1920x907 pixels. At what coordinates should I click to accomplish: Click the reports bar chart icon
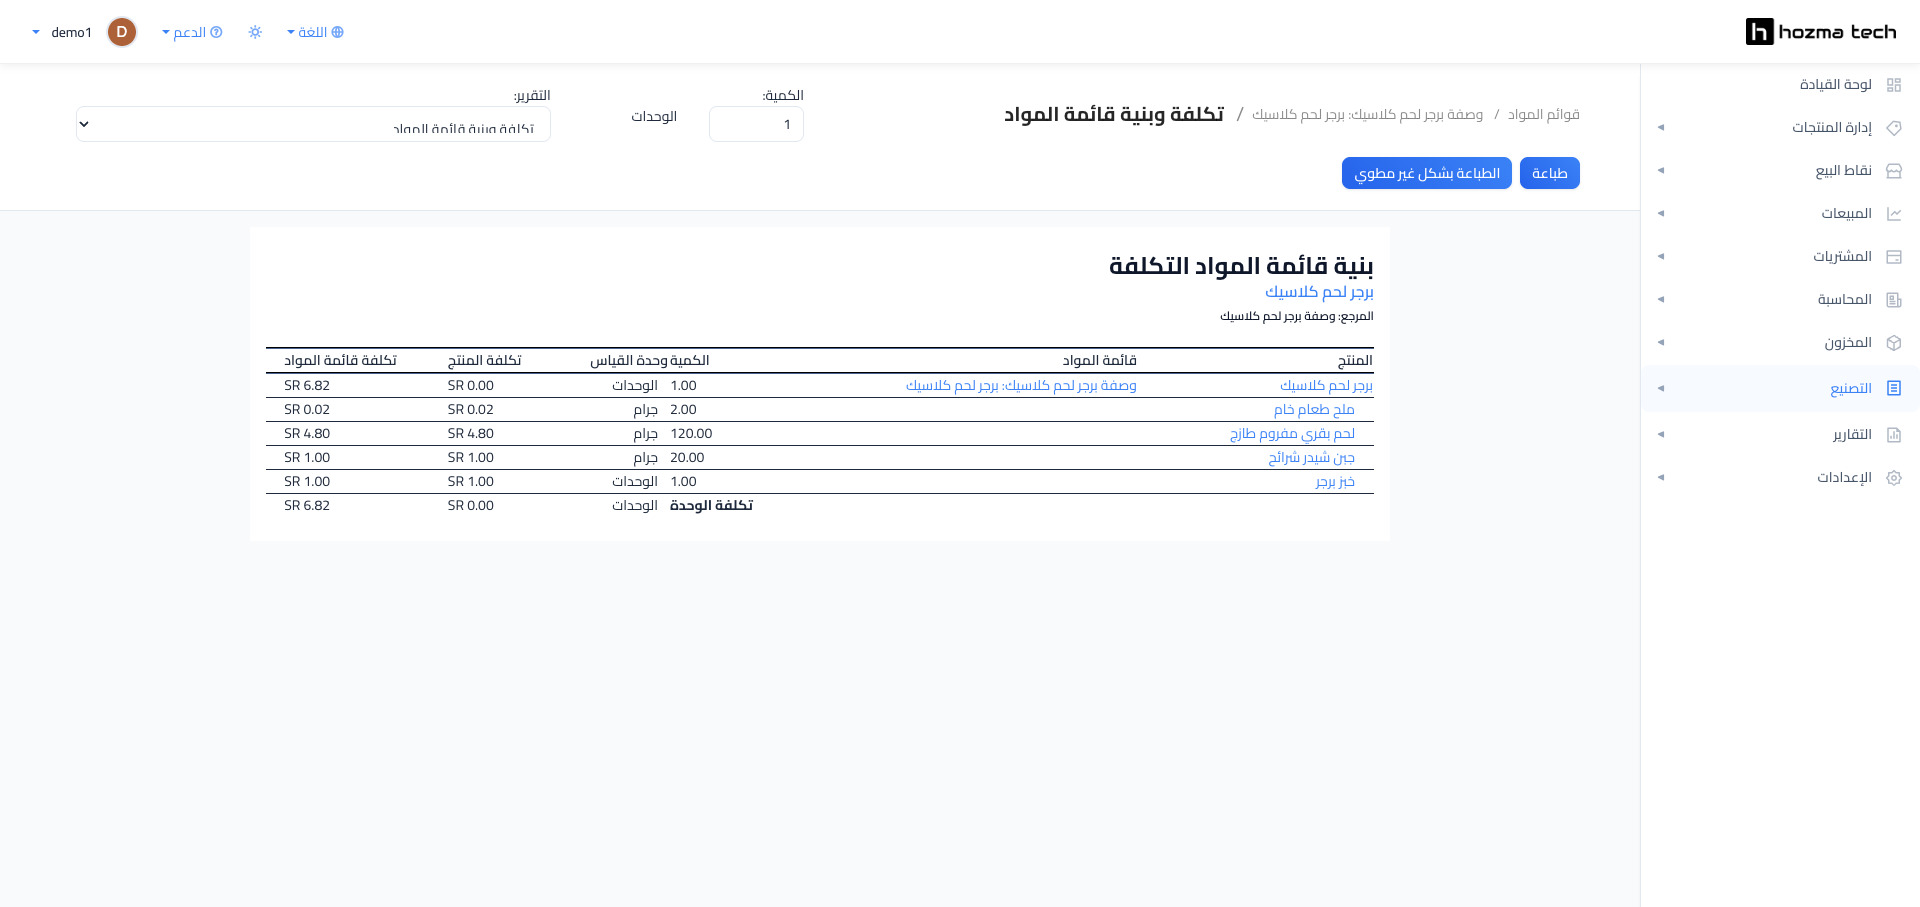tap(1893, 435)
